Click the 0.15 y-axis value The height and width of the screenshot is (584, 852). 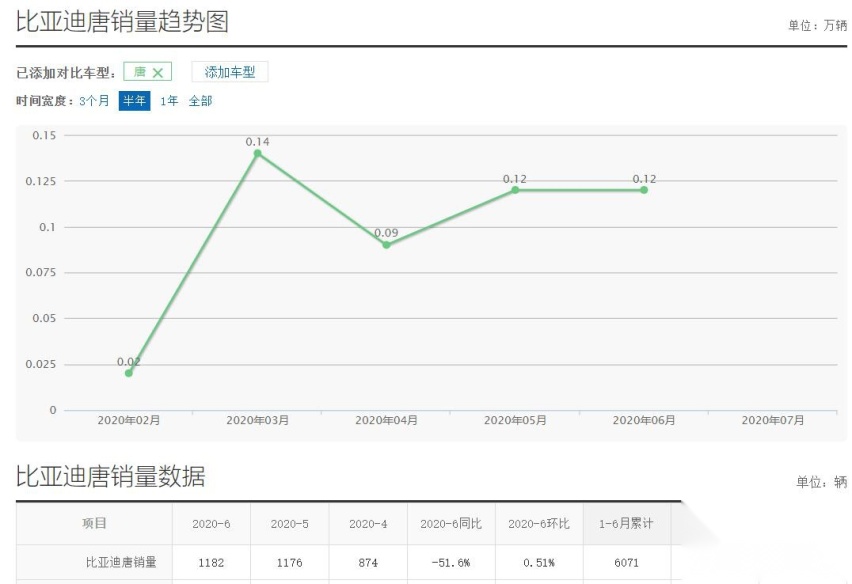coord(44,135)
